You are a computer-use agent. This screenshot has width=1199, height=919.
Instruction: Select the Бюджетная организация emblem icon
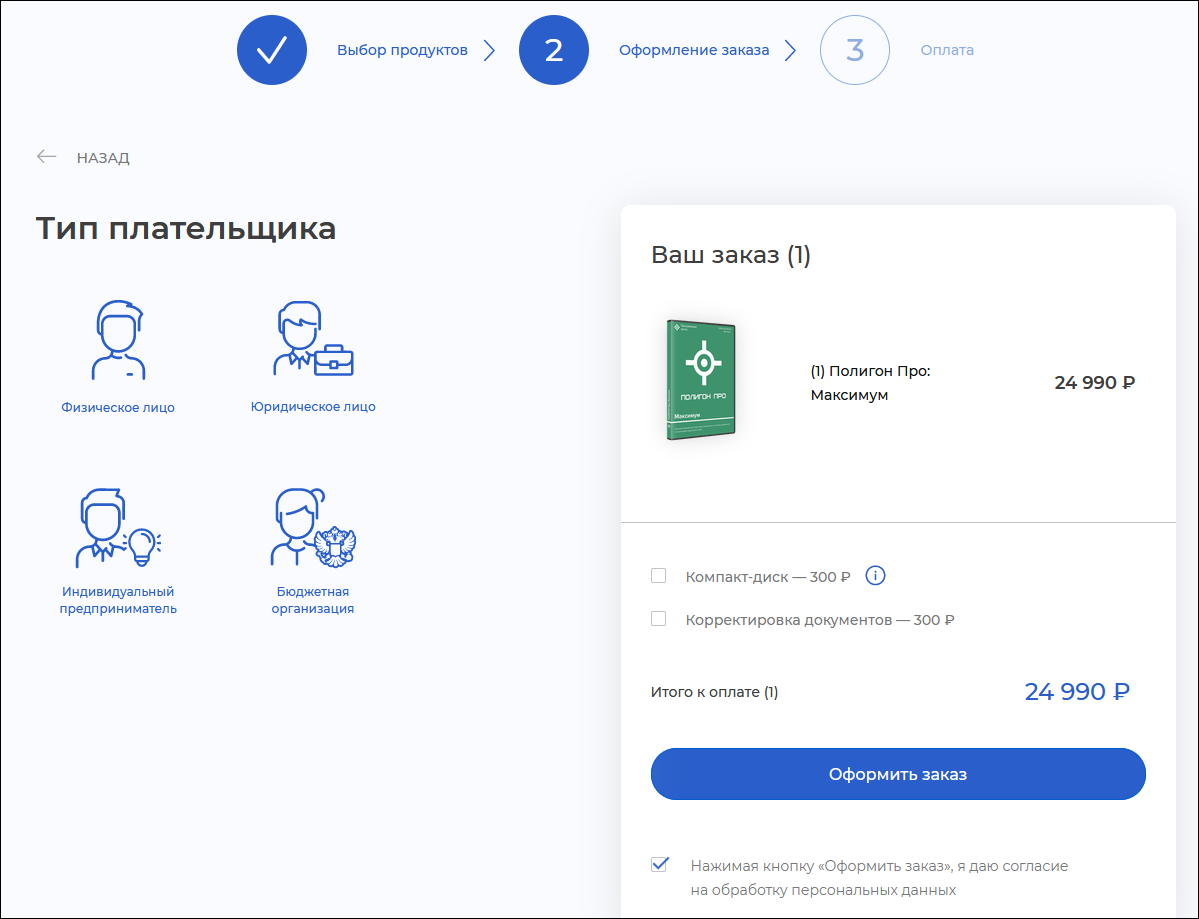click(x=312, y=528)
